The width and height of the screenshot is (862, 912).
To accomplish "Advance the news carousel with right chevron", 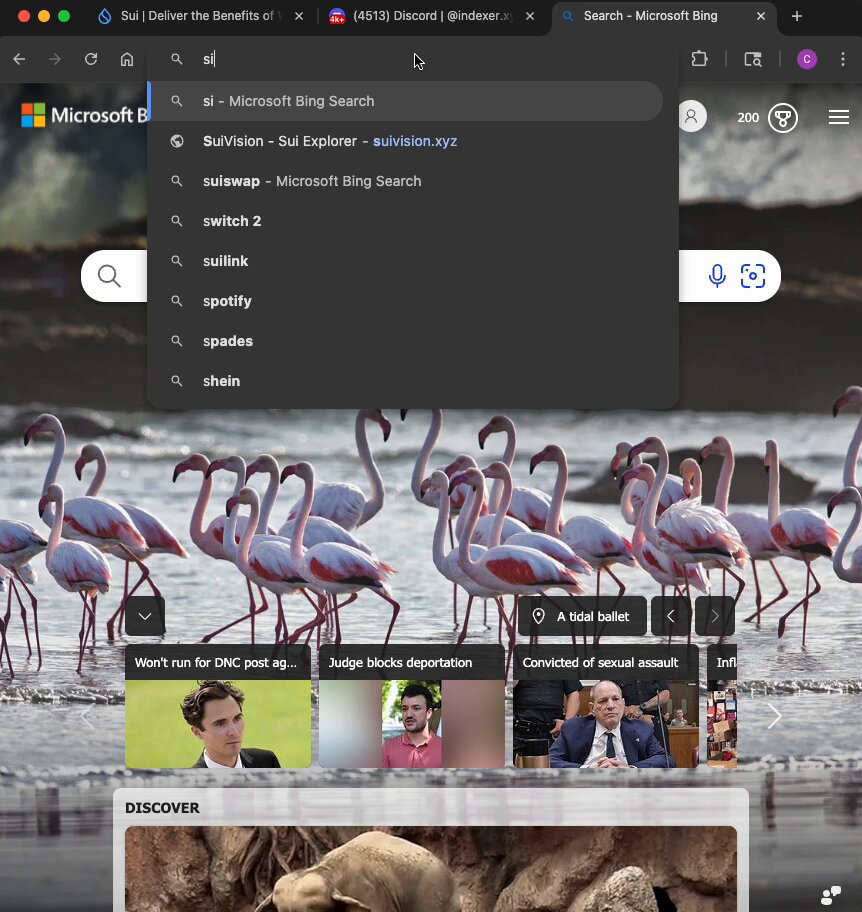I will 774,716.
